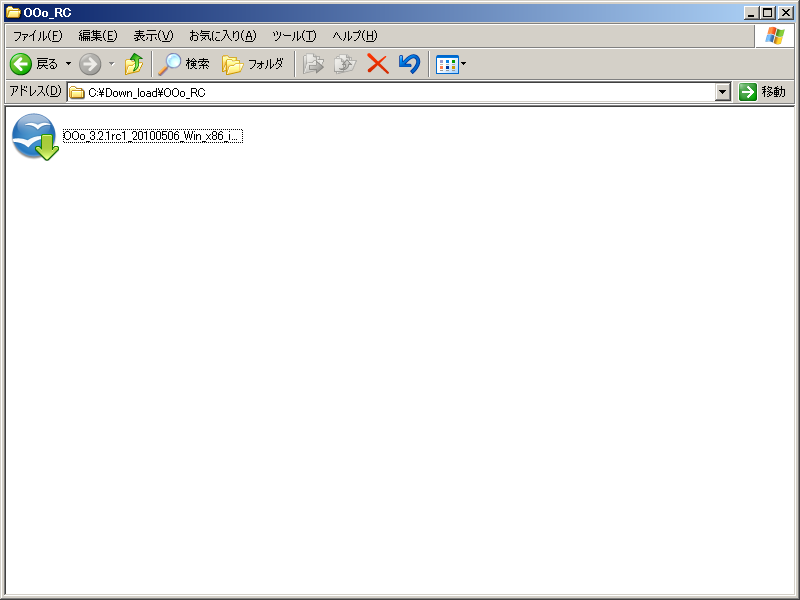Viewport: 800px width, 600px height.
Task: Click the Windows flag logo
Action: (774, 36)
